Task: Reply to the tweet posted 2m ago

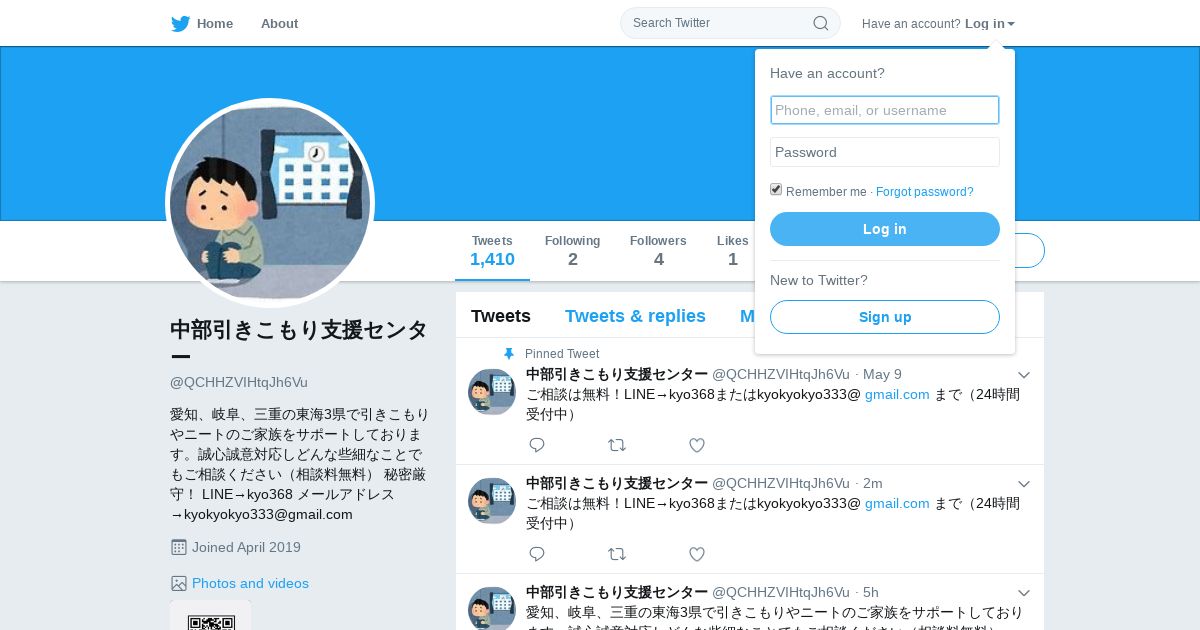Action: coord(537,554)
